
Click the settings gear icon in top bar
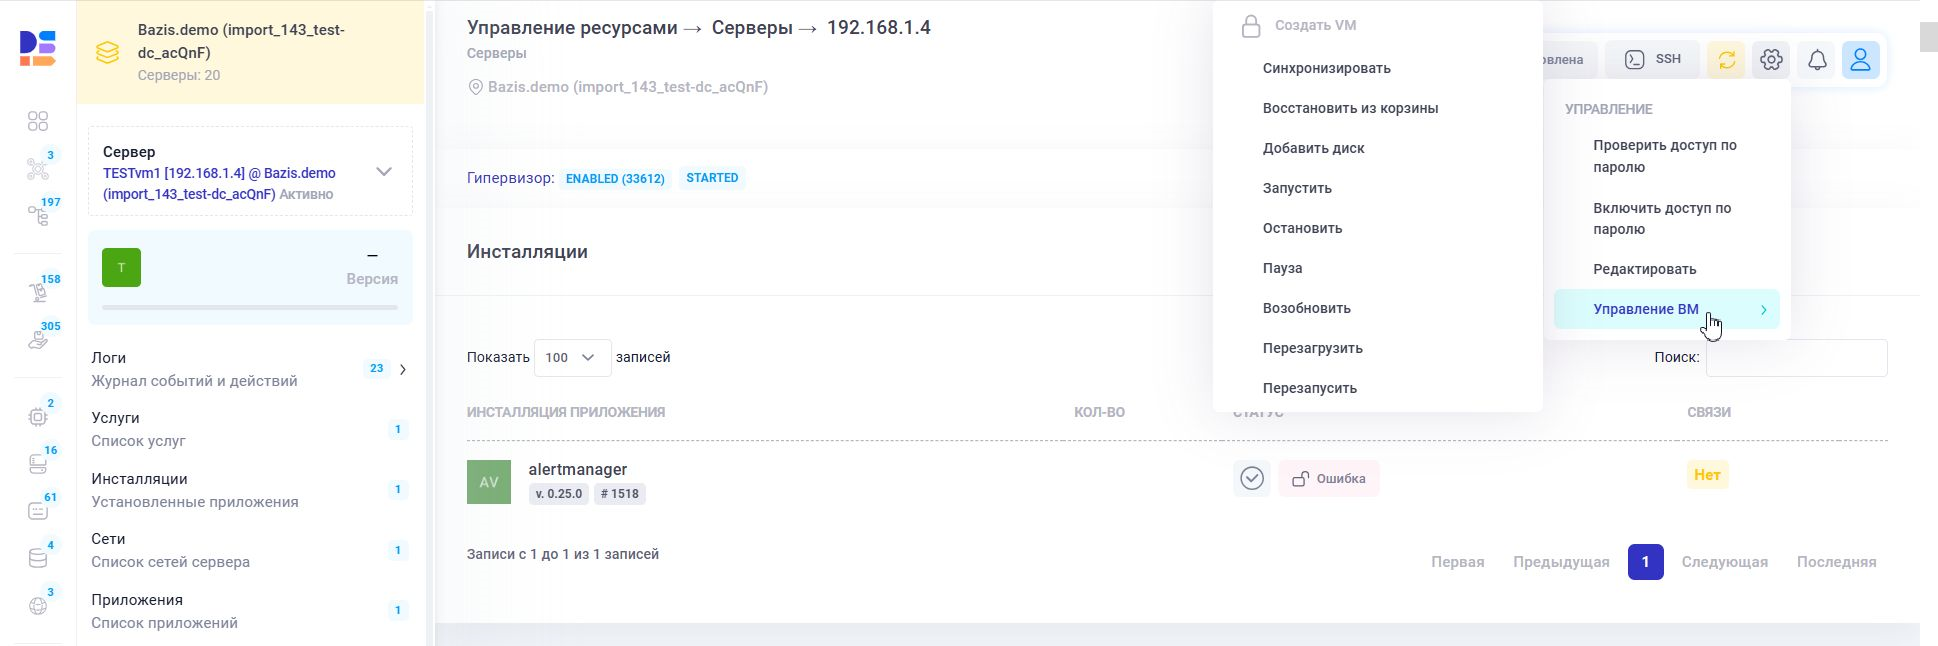(1771, 60)
